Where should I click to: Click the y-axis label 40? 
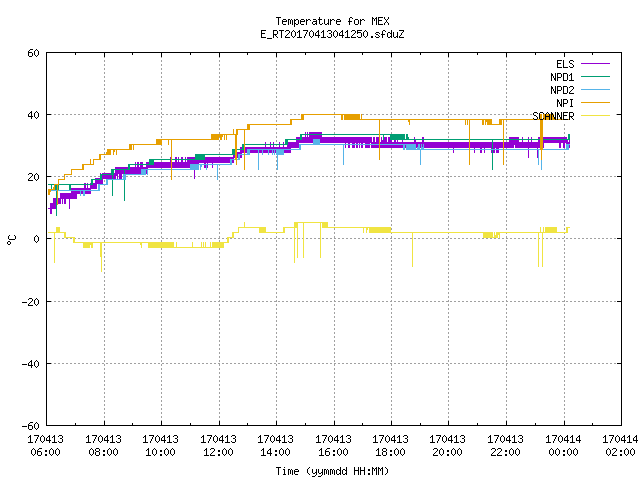tap(33, 116)
